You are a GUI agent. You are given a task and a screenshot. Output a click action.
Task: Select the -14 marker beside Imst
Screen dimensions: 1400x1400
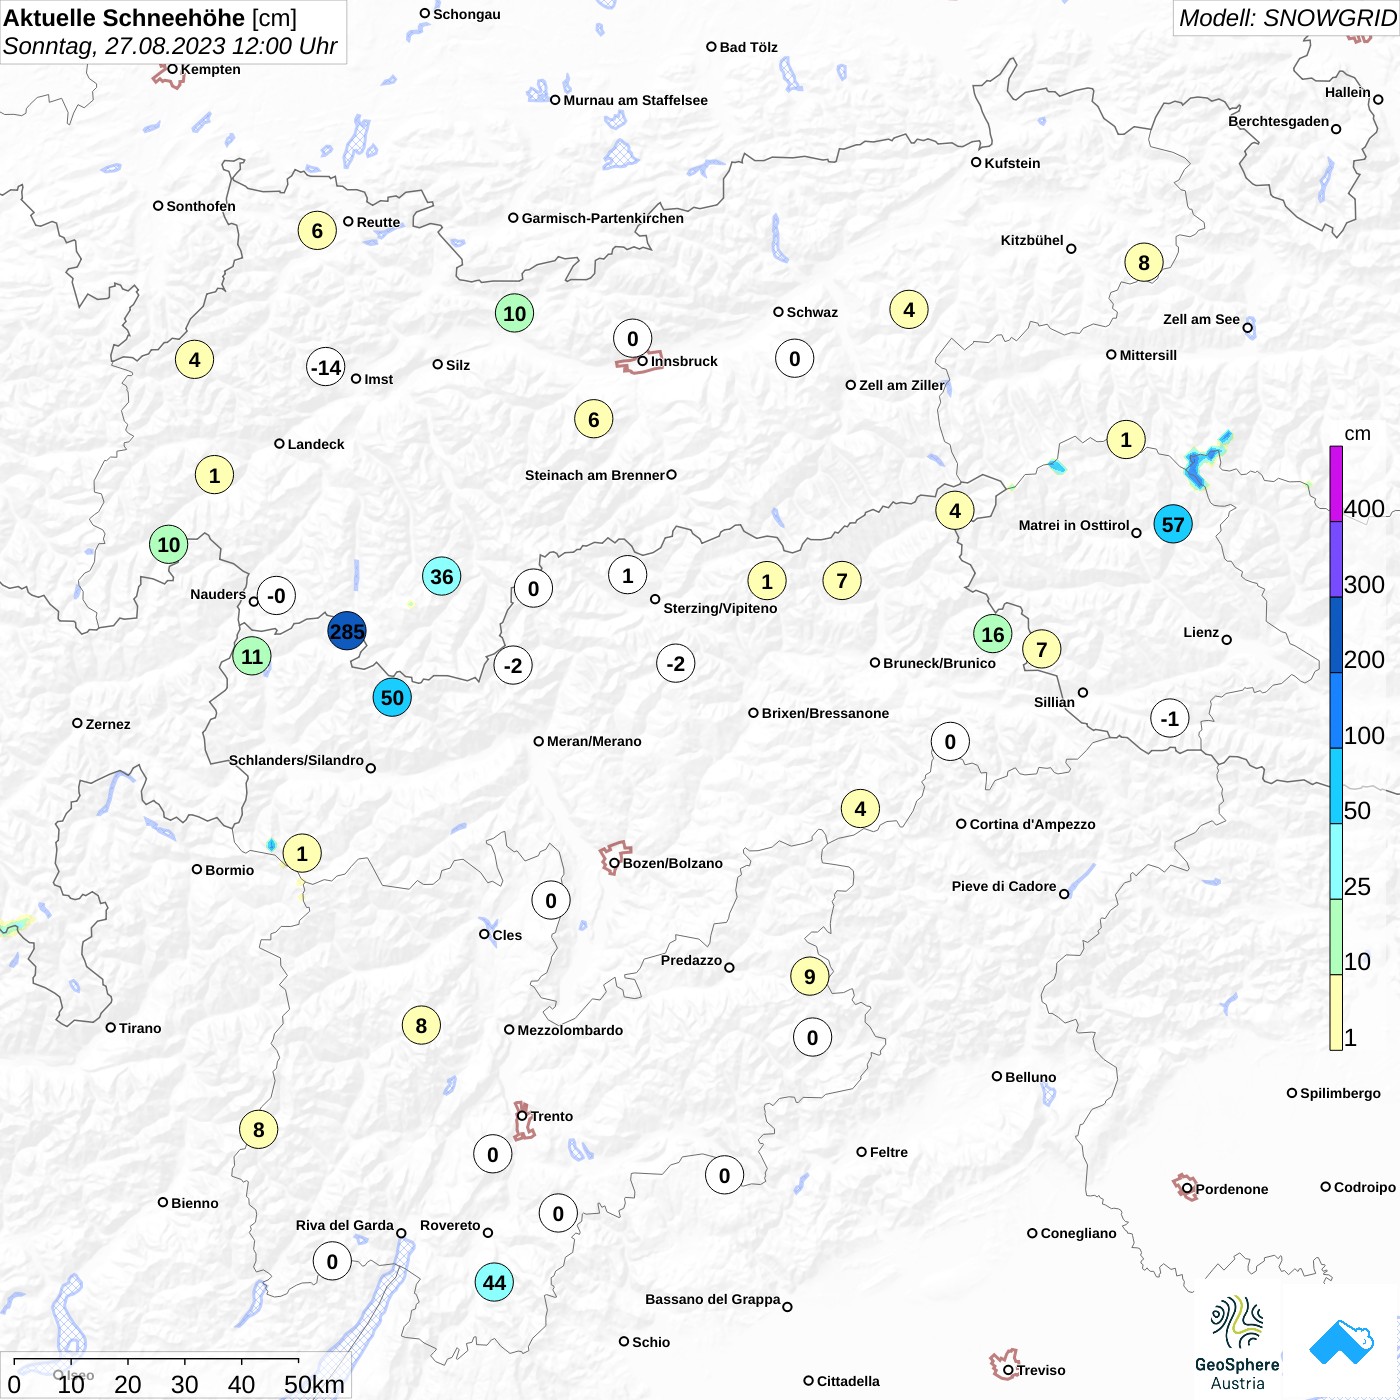click(x=326, y=367)
